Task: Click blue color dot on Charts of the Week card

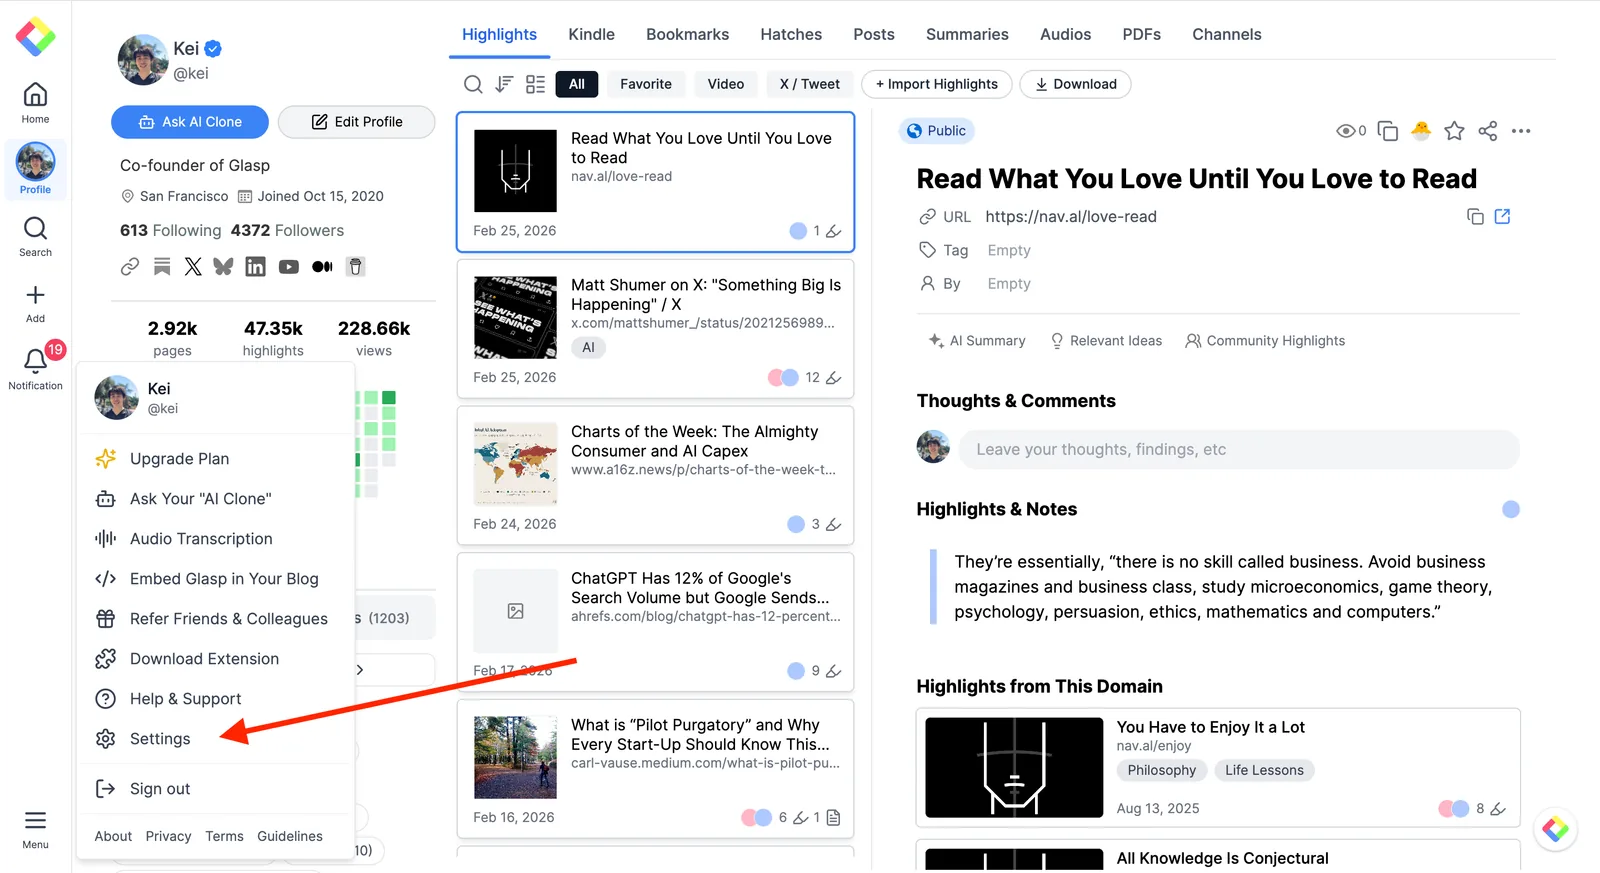Action: click(x=796, y=524)
